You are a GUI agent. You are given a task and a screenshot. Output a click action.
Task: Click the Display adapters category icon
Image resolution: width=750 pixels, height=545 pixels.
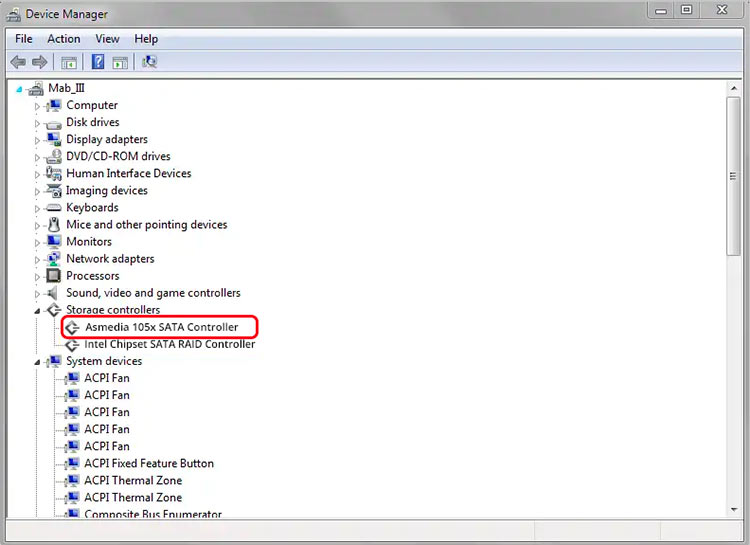(54, 139)
